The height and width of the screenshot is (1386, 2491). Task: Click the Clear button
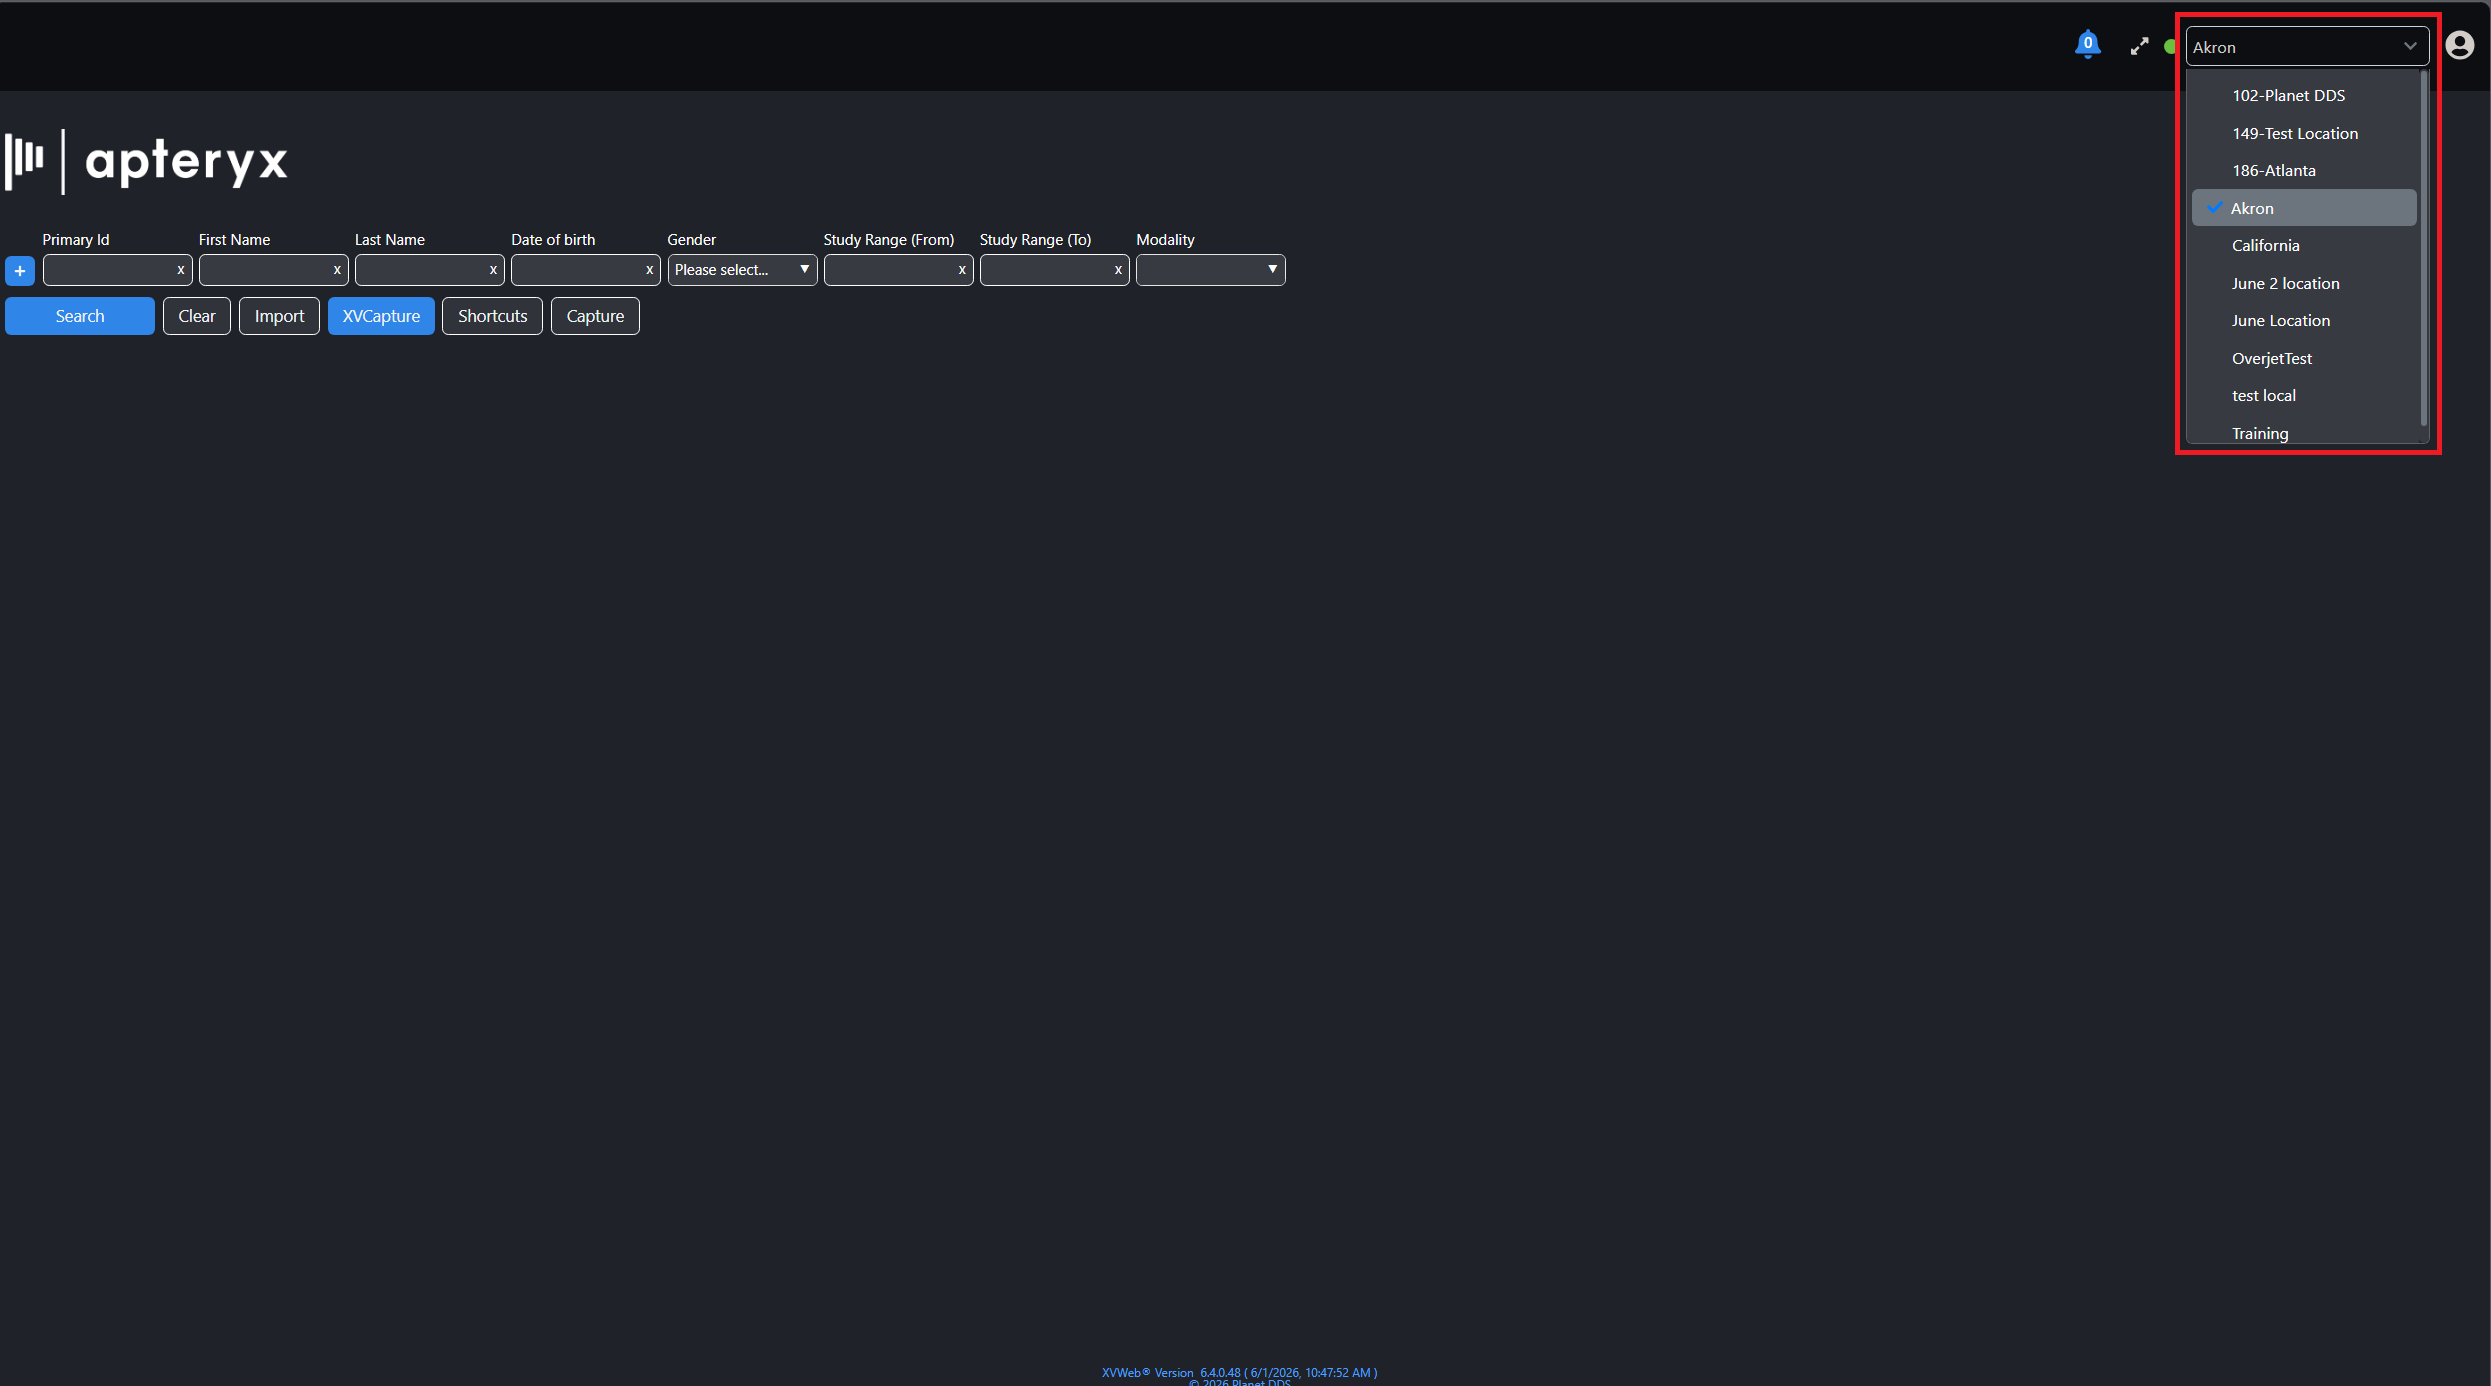point(197,316)
